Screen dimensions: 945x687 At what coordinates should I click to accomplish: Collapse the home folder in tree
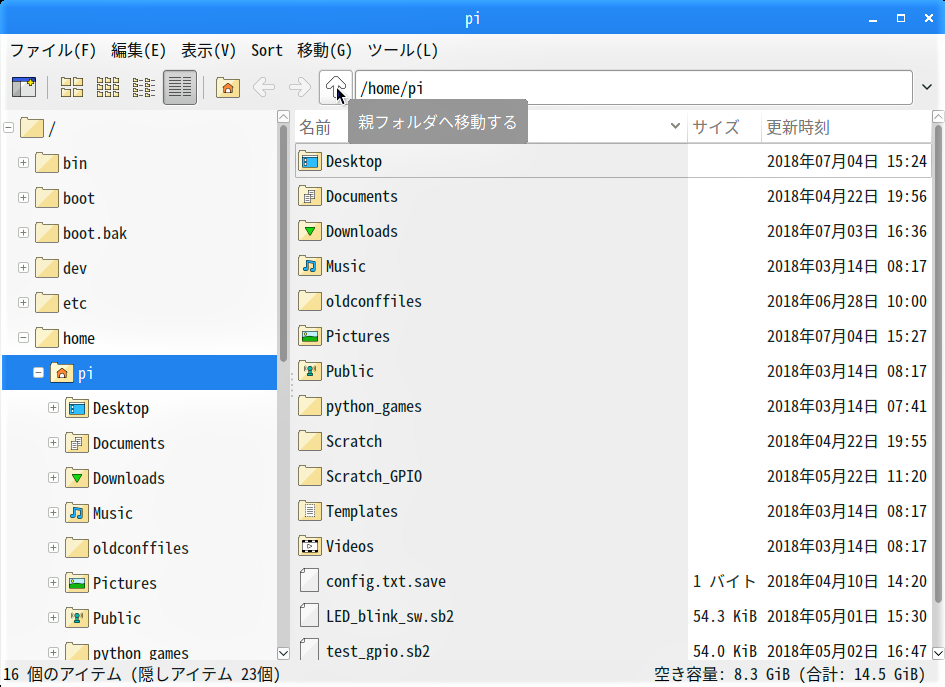click(x=24, y=337)
